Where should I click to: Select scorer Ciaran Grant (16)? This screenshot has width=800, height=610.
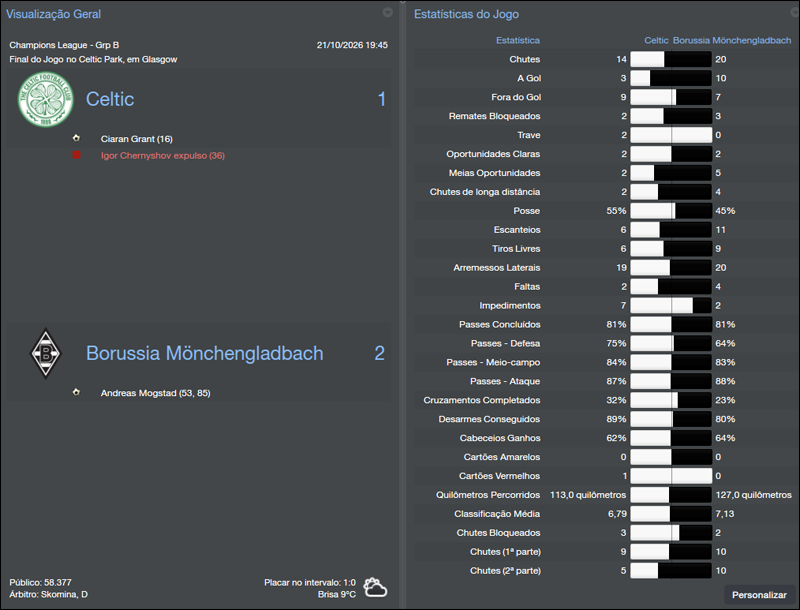[x=136, y=139]
